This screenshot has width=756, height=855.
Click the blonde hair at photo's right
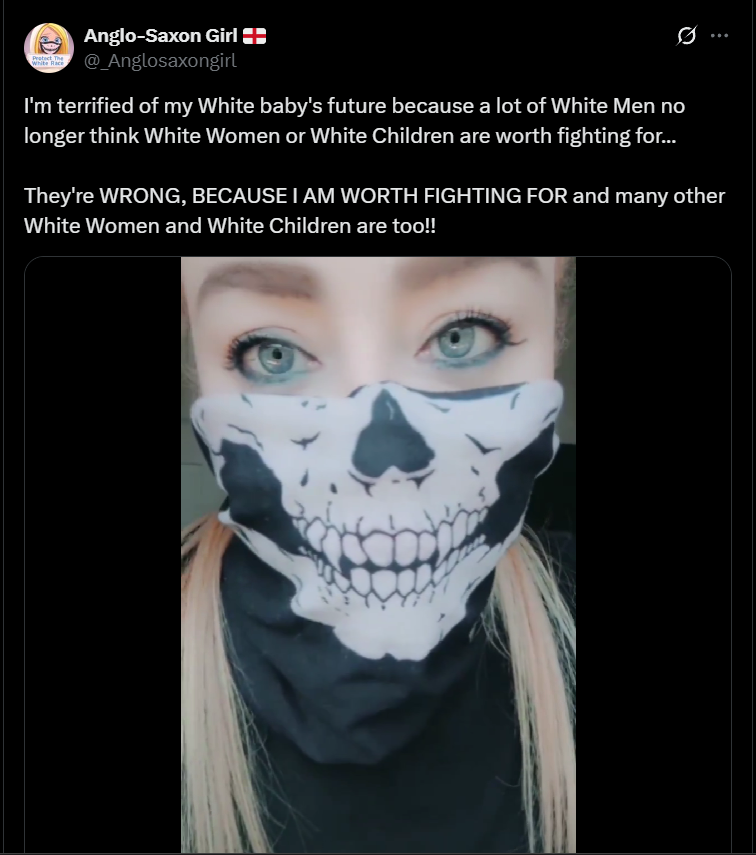(537, 682)
